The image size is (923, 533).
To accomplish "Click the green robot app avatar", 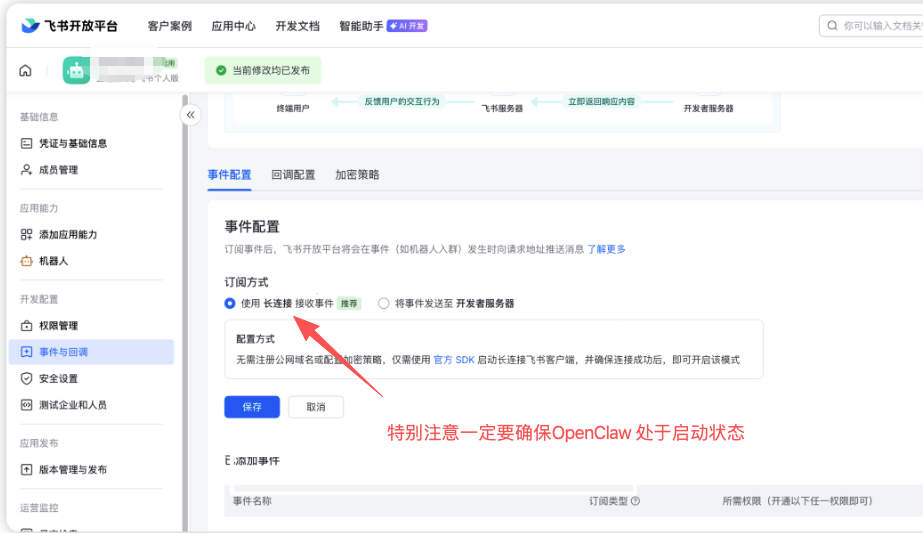I will [77, 71].
